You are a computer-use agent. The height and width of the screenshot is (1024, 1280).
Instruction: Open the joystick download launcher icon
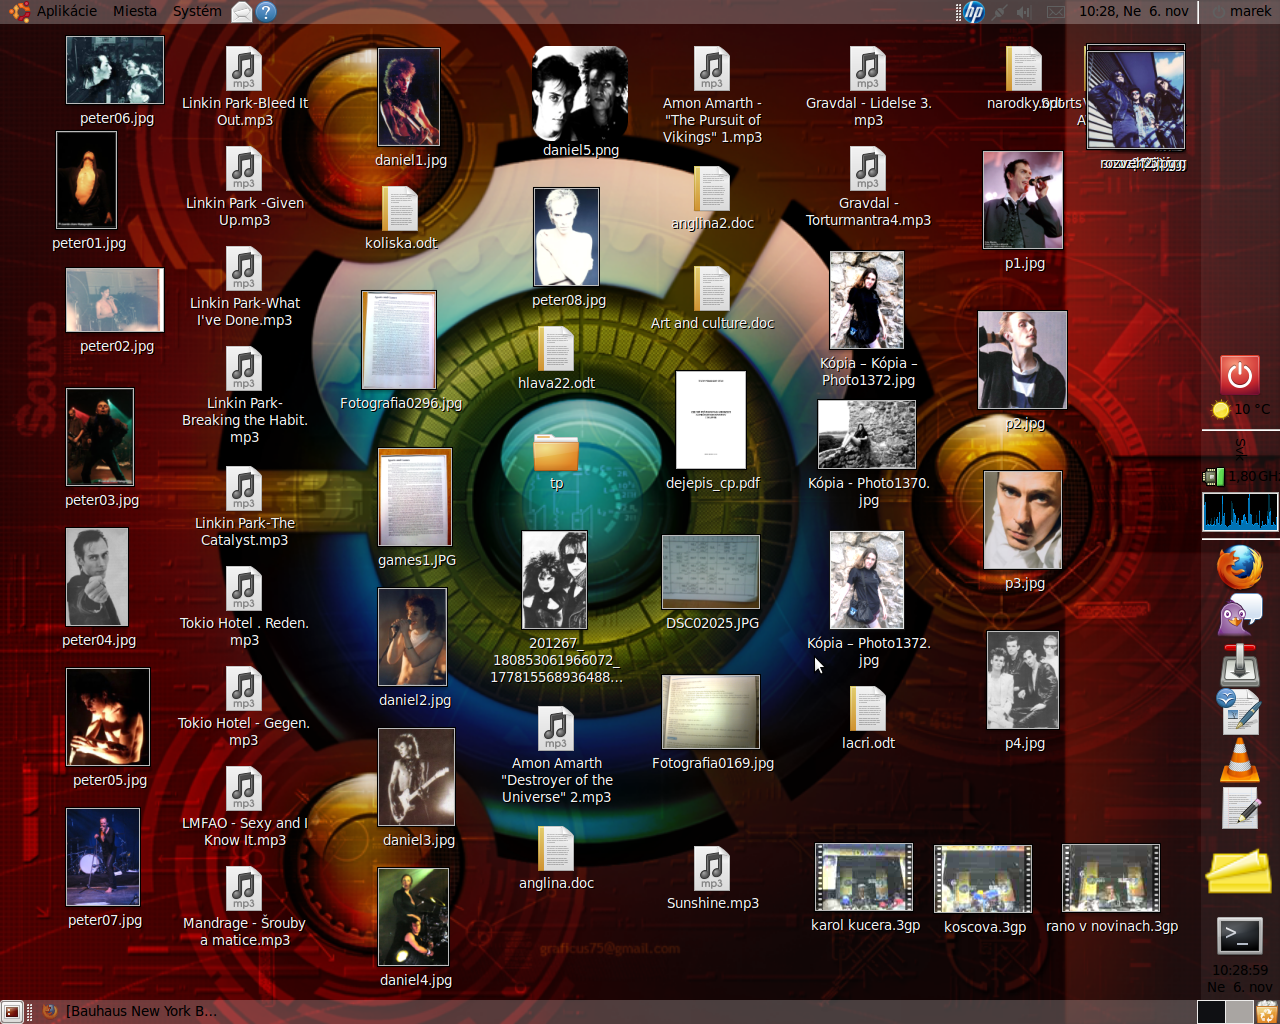click(1240, 664)
